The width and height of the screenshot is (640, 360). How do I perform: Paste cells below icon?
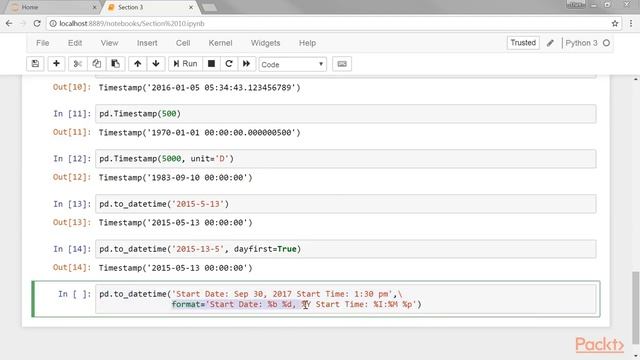tap(116, 64)
